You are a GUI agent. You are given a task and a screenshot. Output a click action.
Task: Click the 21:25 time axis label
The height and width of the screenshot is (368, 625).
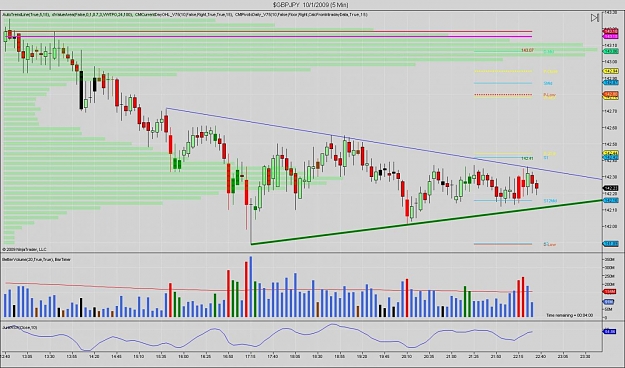474,356
